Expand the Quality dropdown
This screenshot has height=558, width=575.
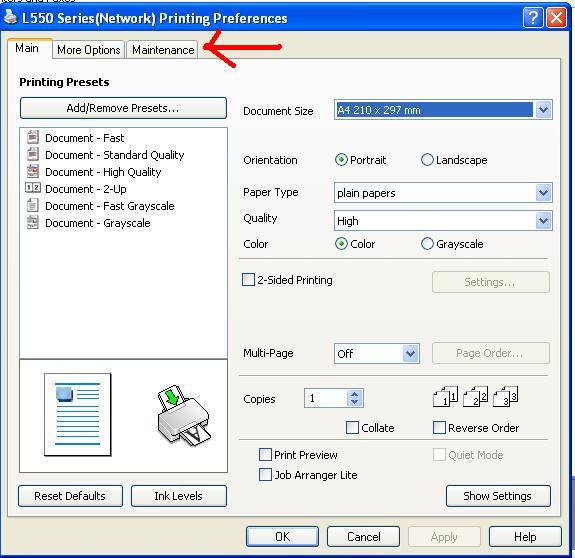click(543, 221)
